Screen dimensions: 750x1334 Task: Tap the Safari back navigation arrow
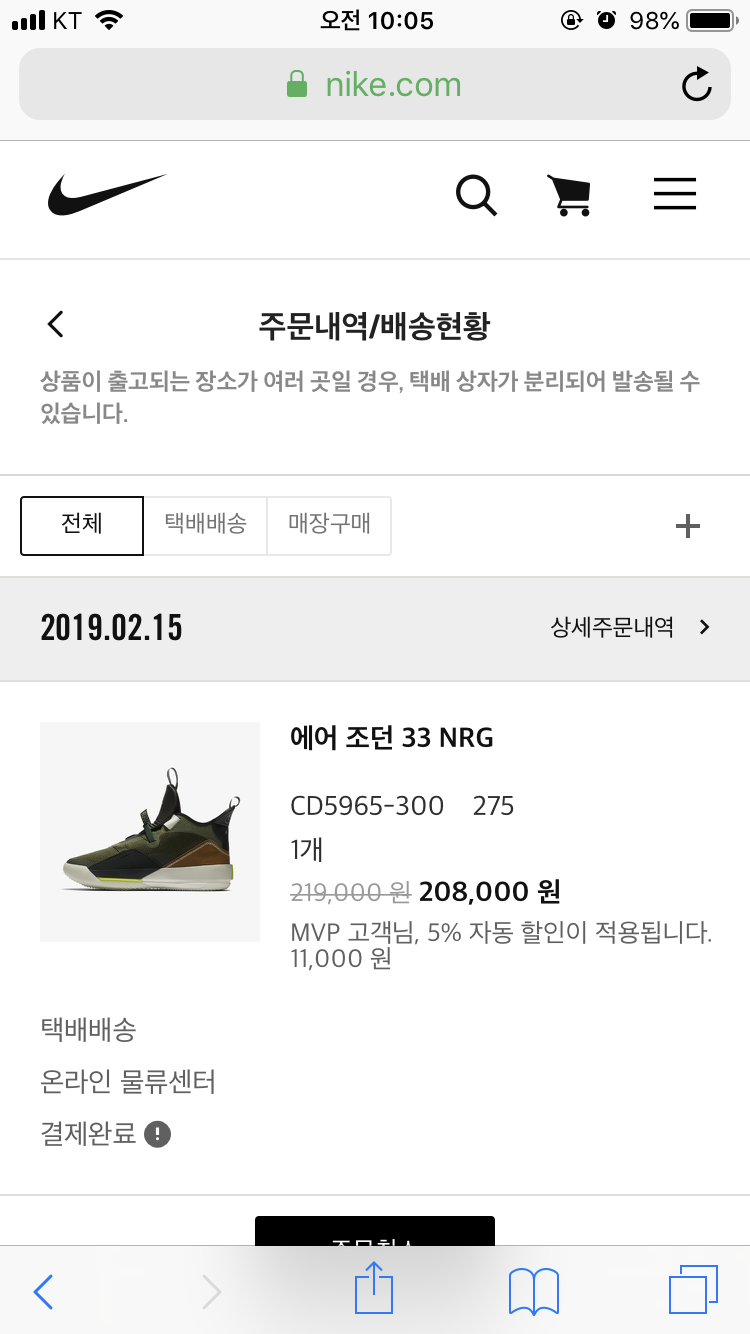43,1291
